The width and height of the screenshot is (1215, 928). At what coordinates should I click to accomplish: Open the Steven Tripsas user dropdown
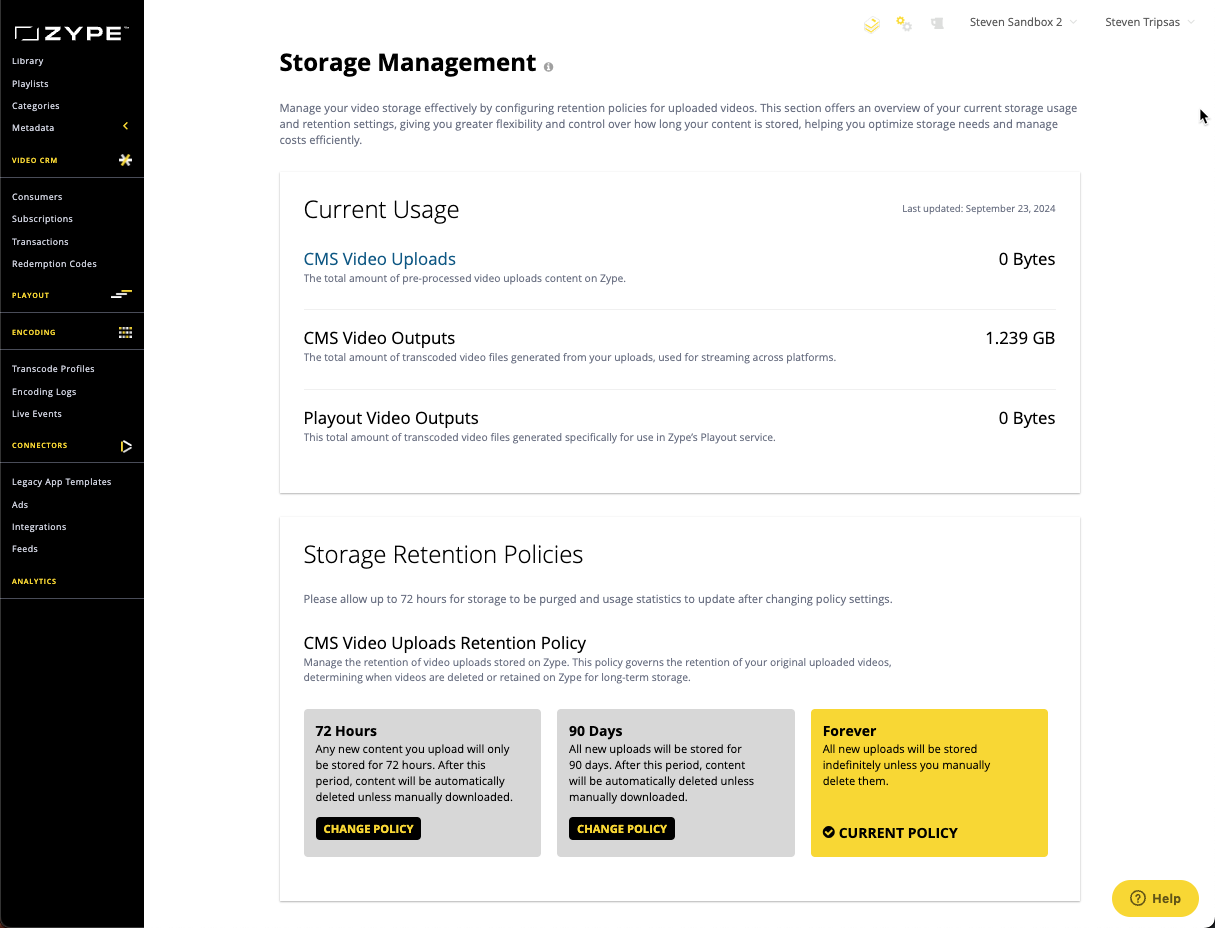click(x=1150, y=22)
